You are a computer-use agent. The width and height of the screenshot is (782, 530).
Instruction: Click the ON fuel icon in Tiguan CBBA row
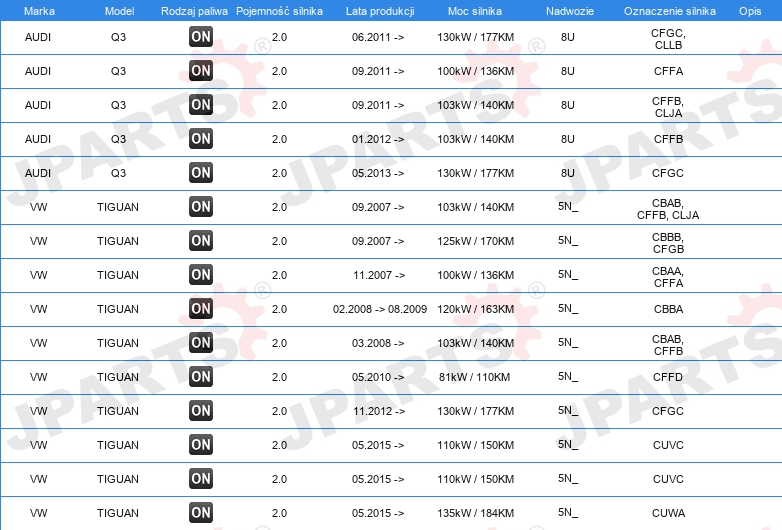click(x=200, y=309)
